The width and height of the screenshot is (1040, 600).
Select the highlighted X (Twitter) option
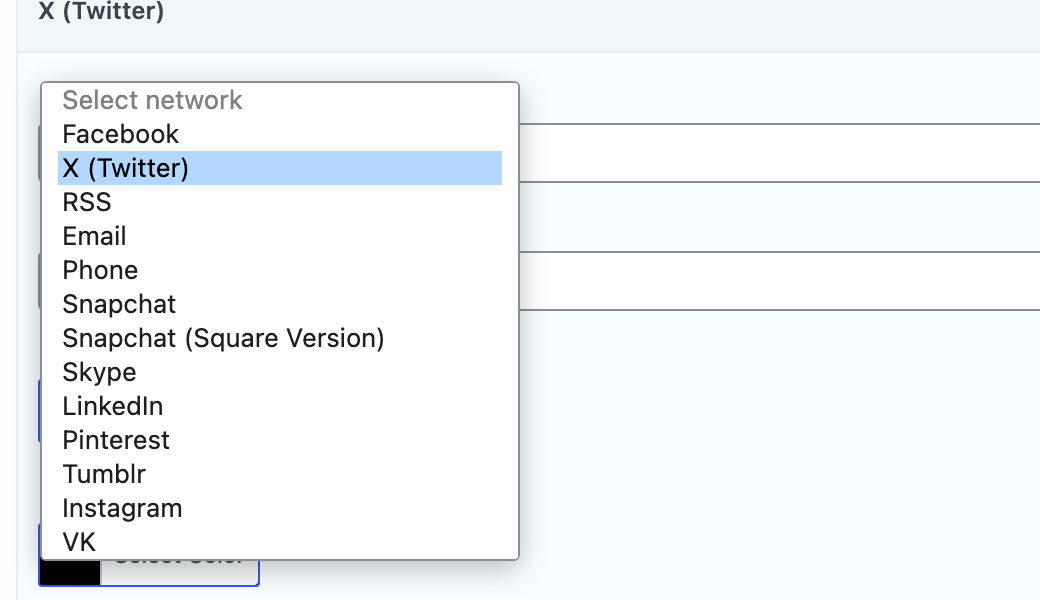point(279,168)
